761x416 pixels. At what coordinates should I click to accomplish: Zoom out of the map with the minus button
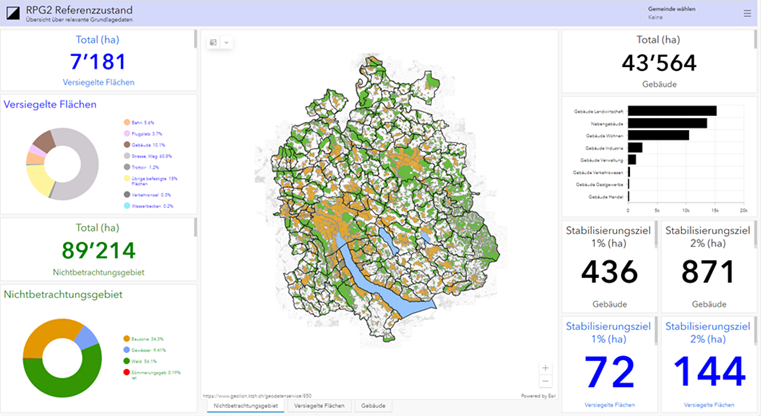[x=546, y=381]
